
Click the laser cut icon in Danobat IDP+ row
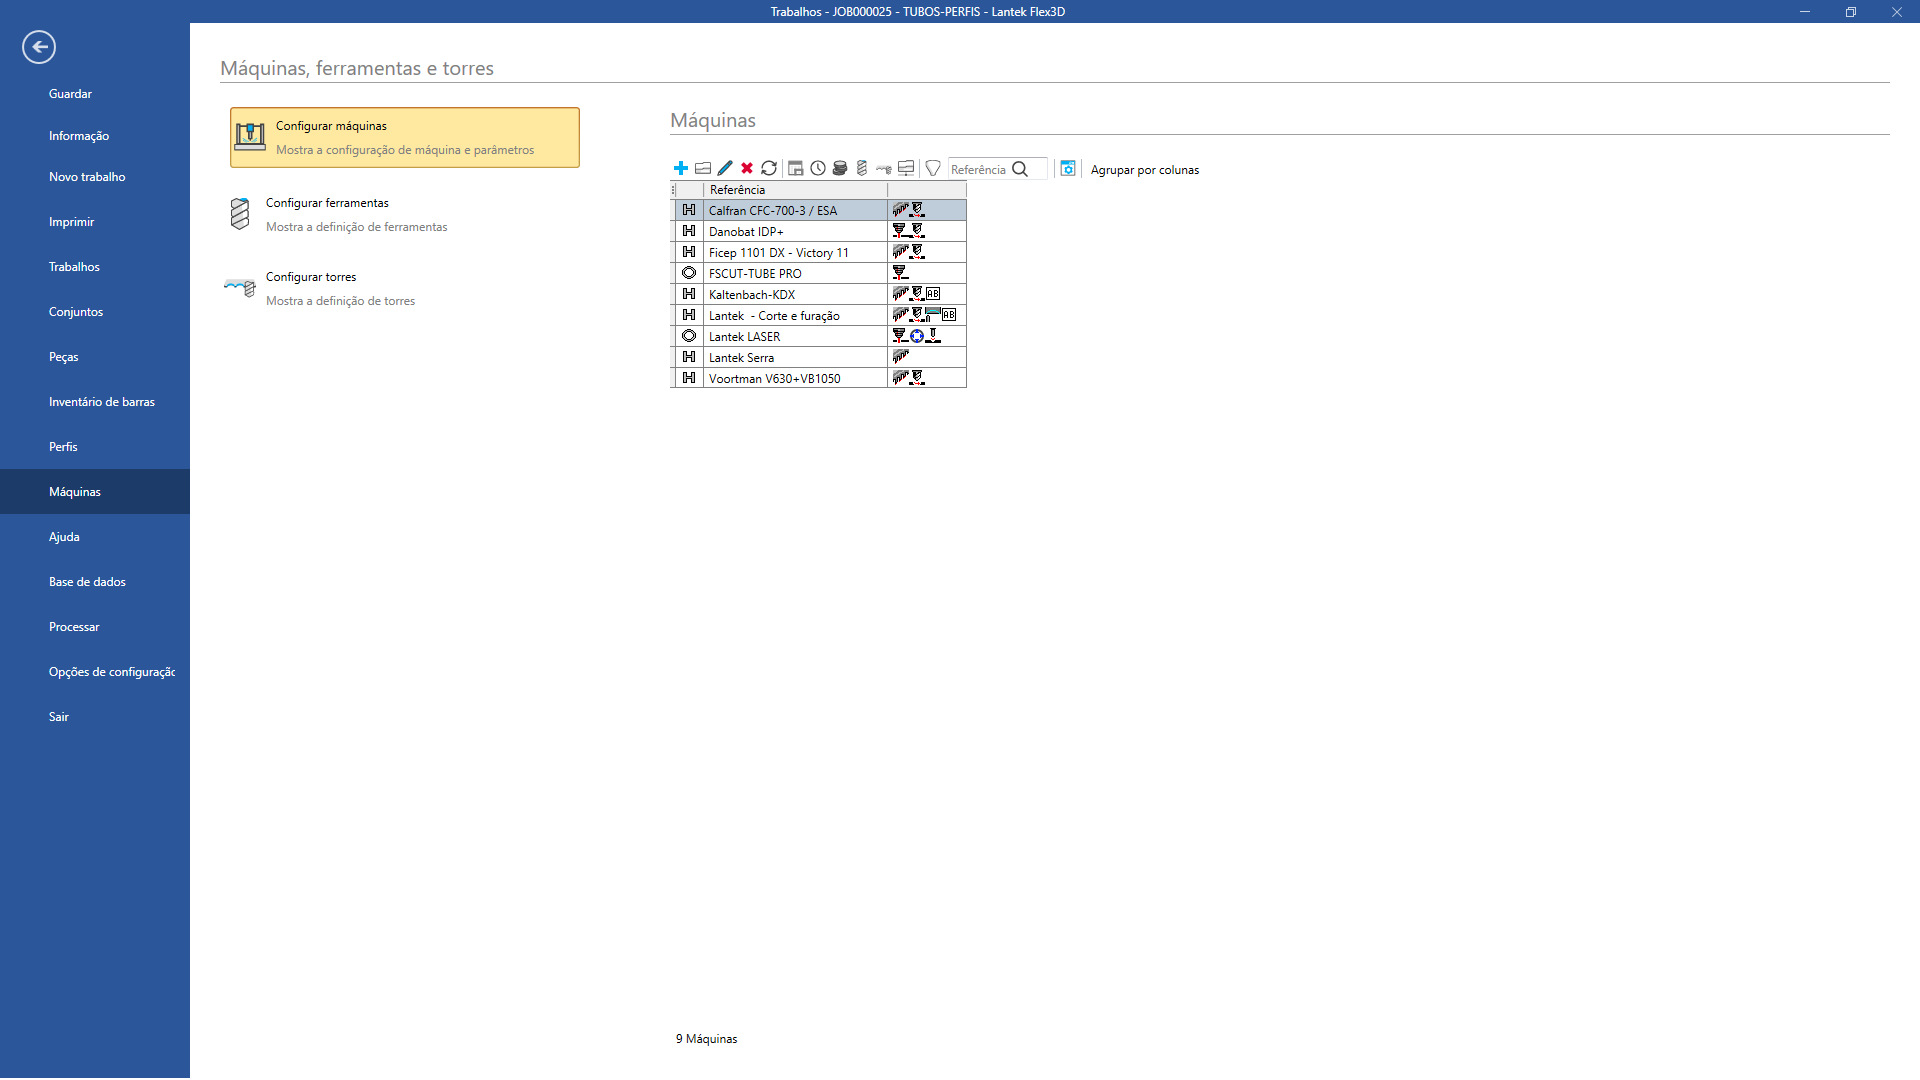click(900, 231)
